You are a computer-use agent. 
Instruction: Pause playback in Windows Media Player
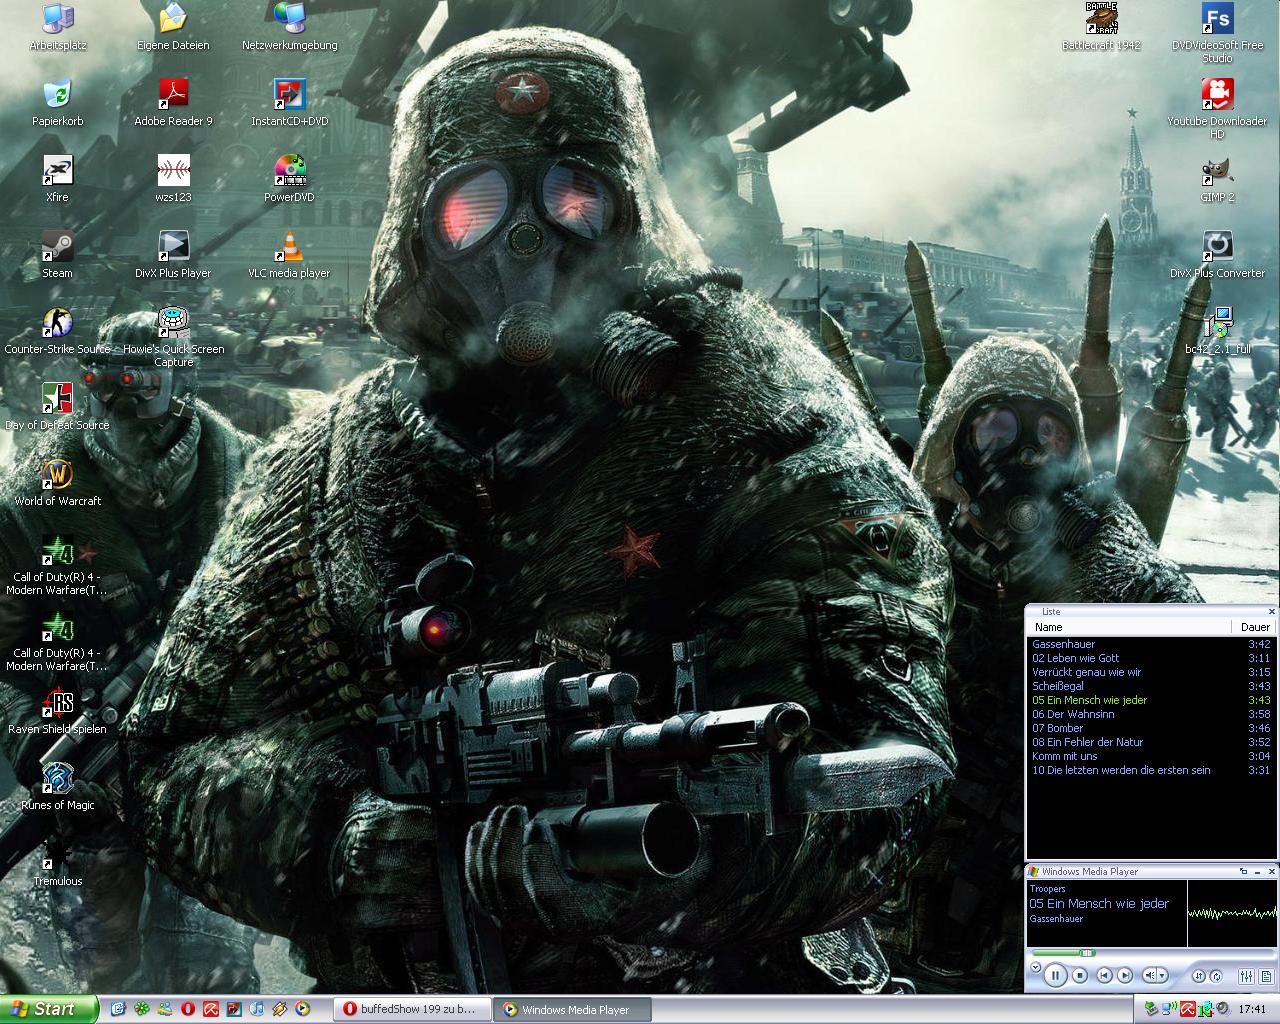(1055, 975)
